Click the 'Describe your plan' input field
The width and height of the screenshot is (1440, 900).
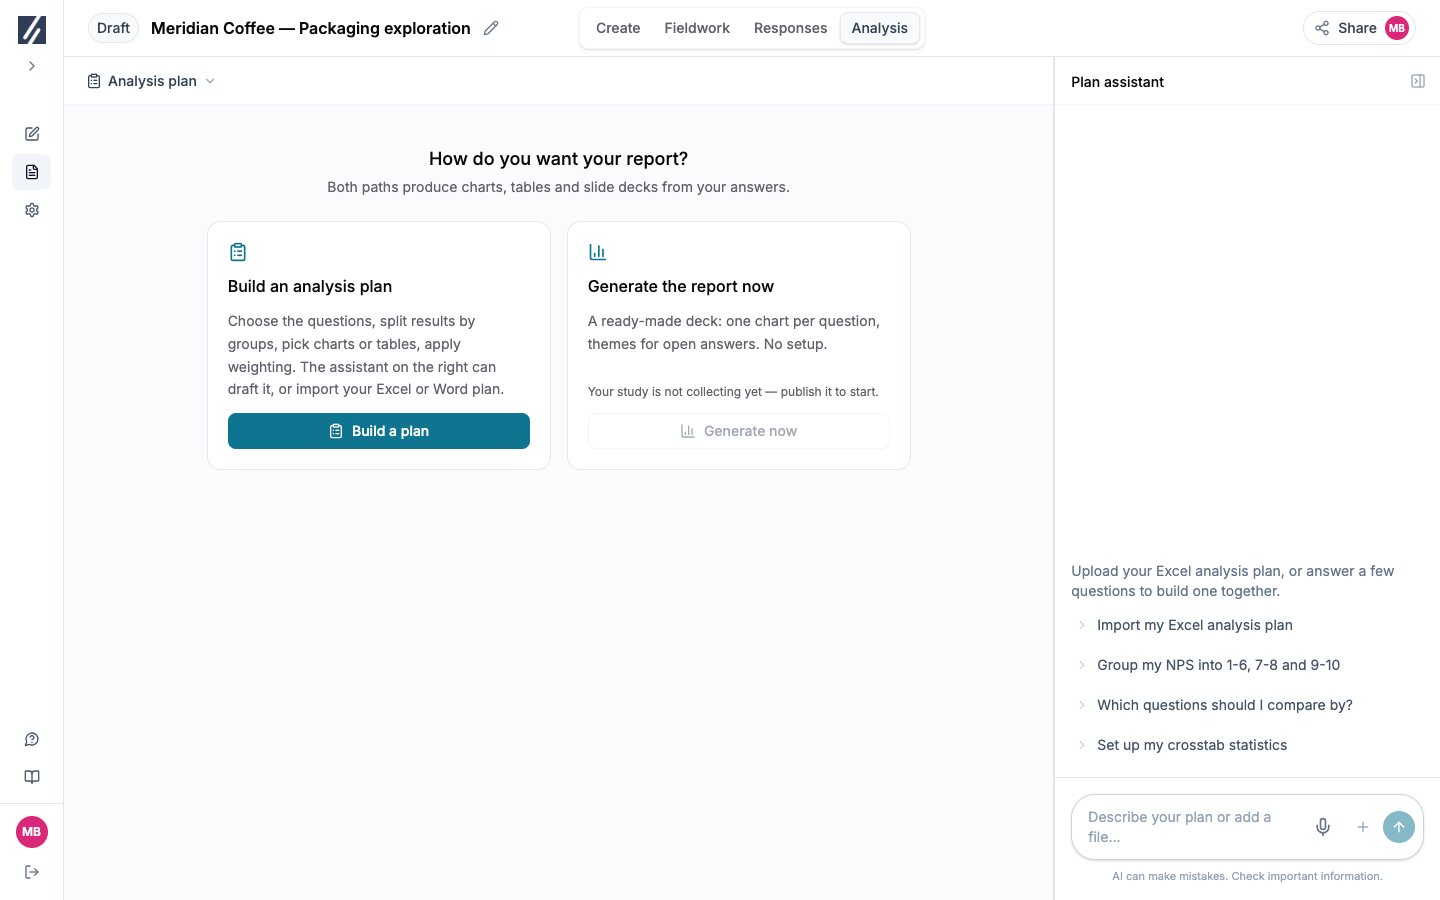[1190, 827]
